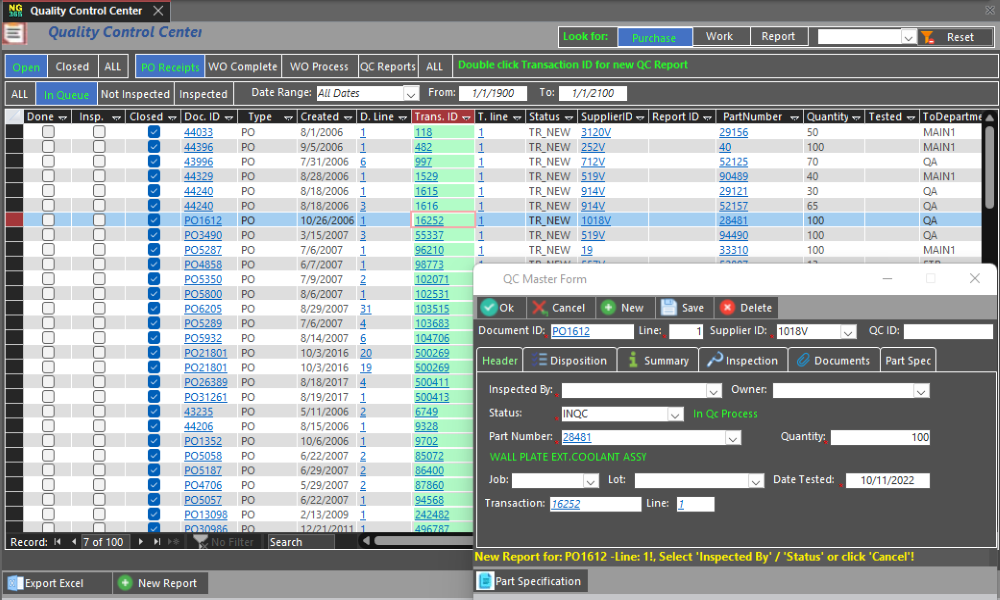
Task: Toggle Insp. checkbox for PO1612 row
Action: pyautogui.click(x=99, y=220)
